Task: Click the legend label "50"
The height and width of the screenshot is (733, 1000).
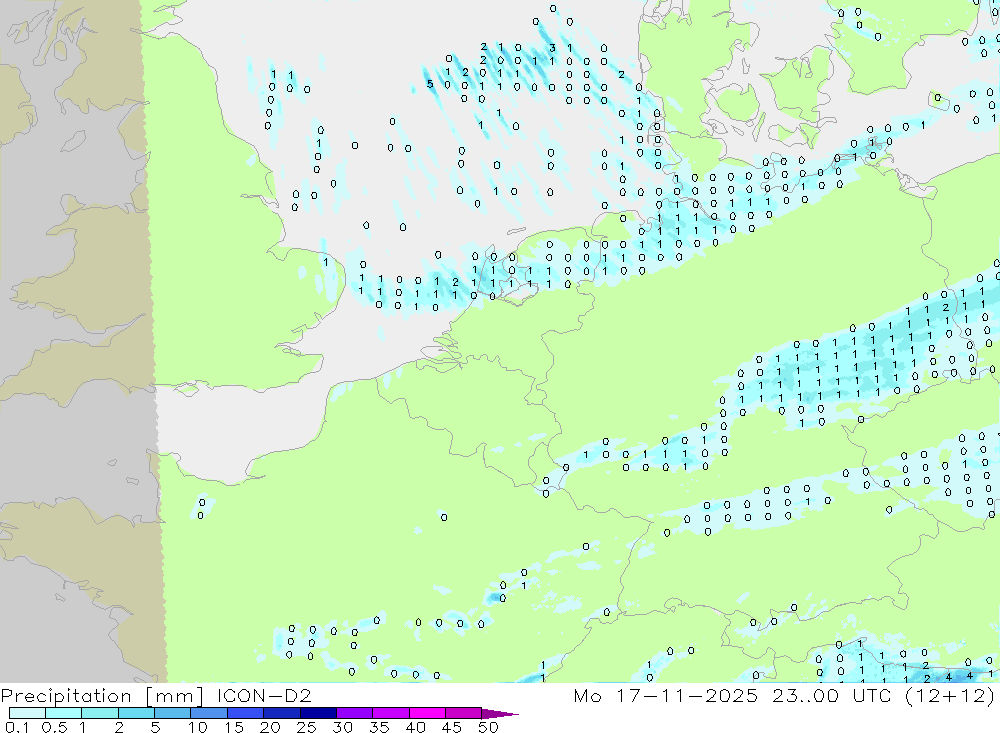Action: 488,727
